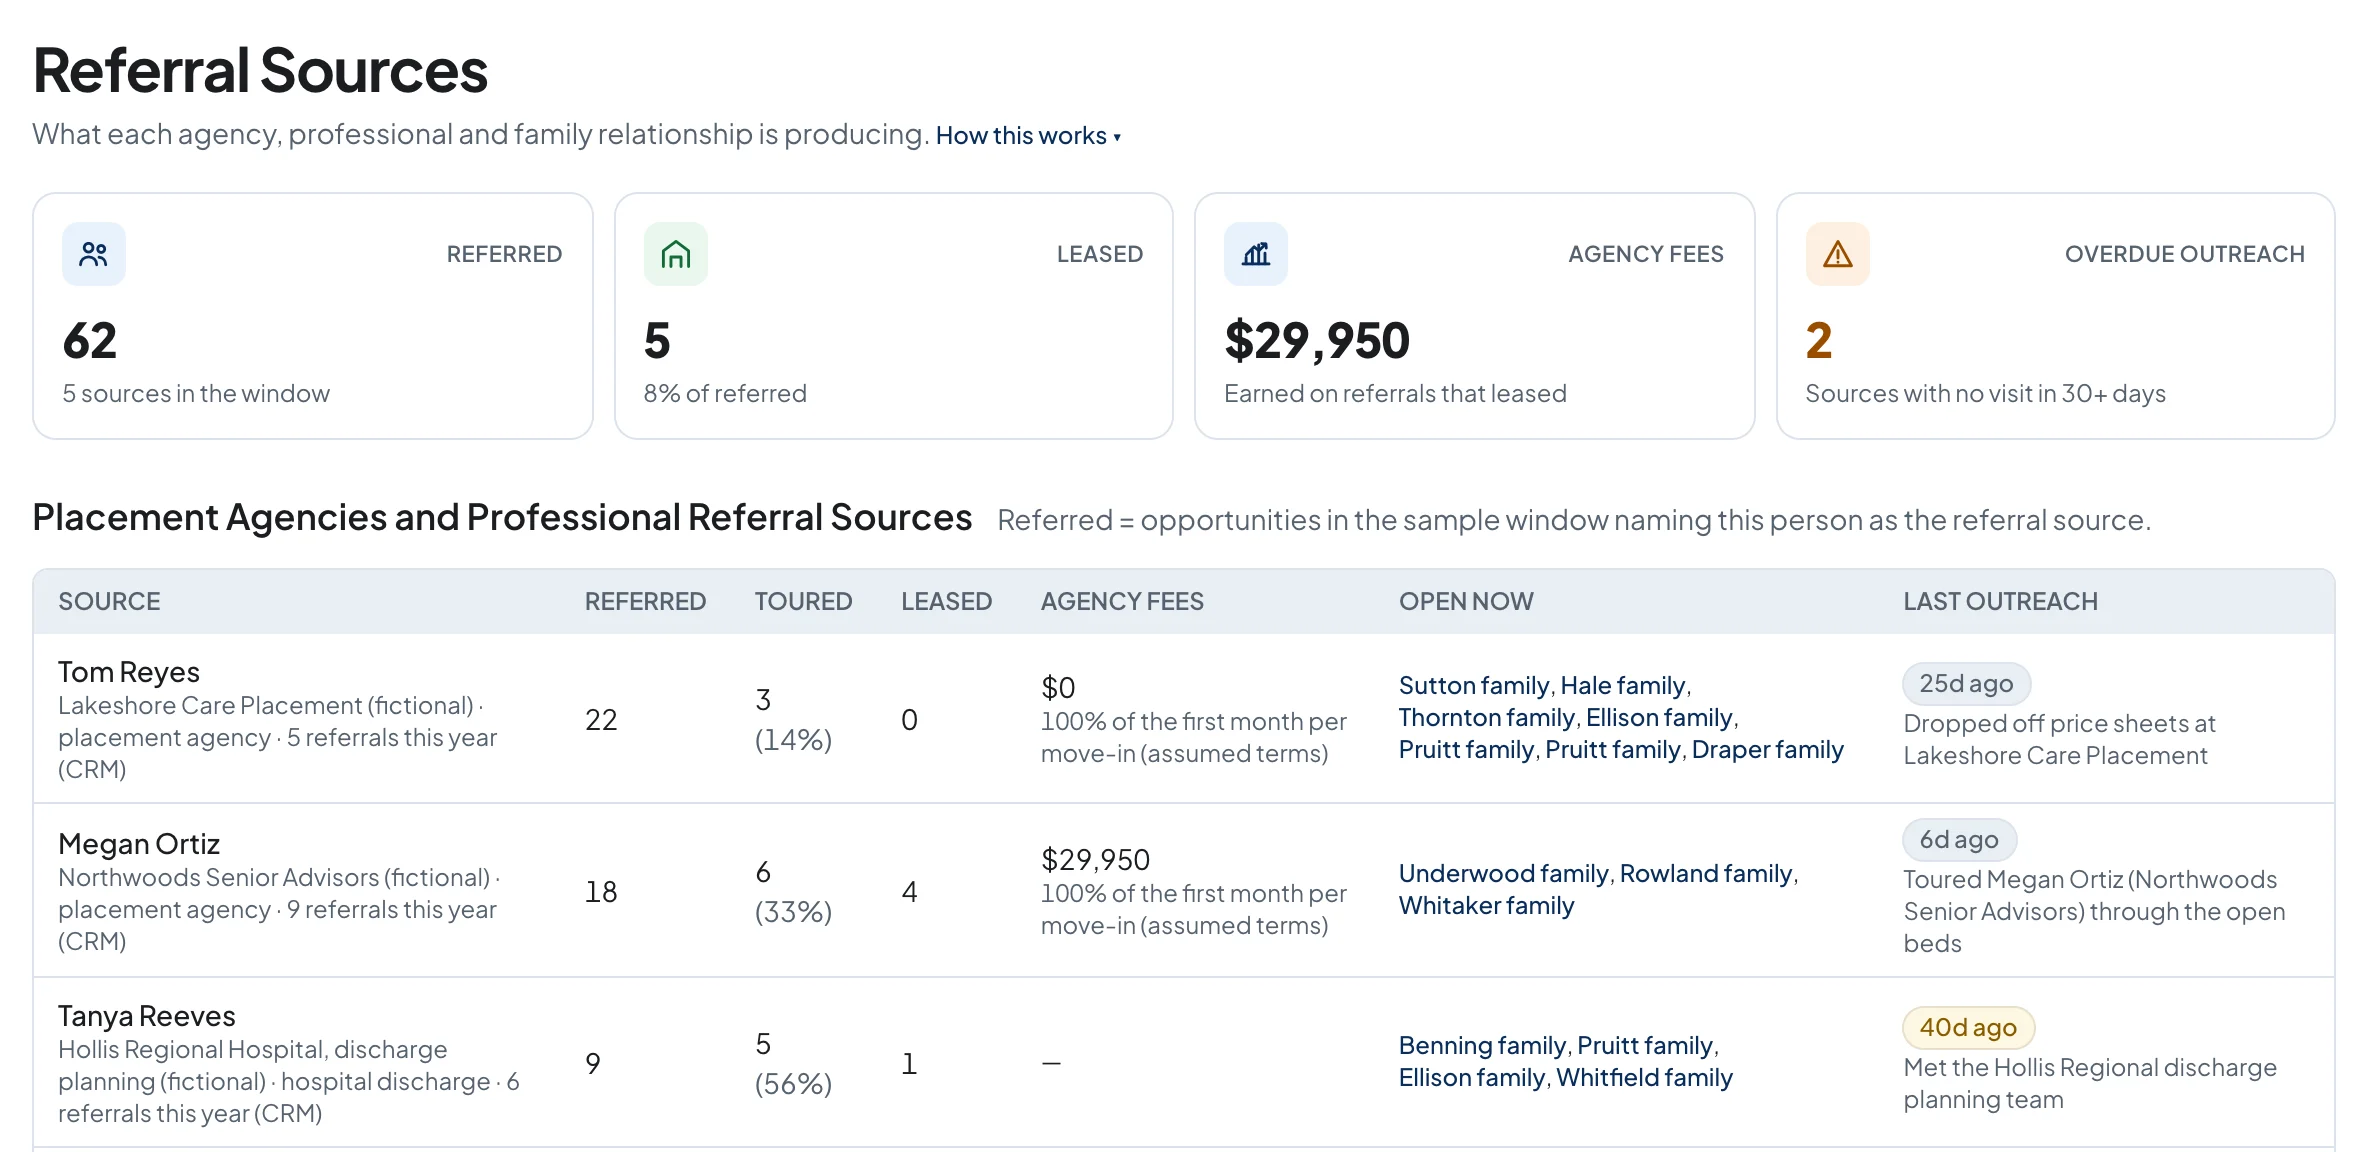Select the Tanya Reeves source name

[x=147, y=1017]
